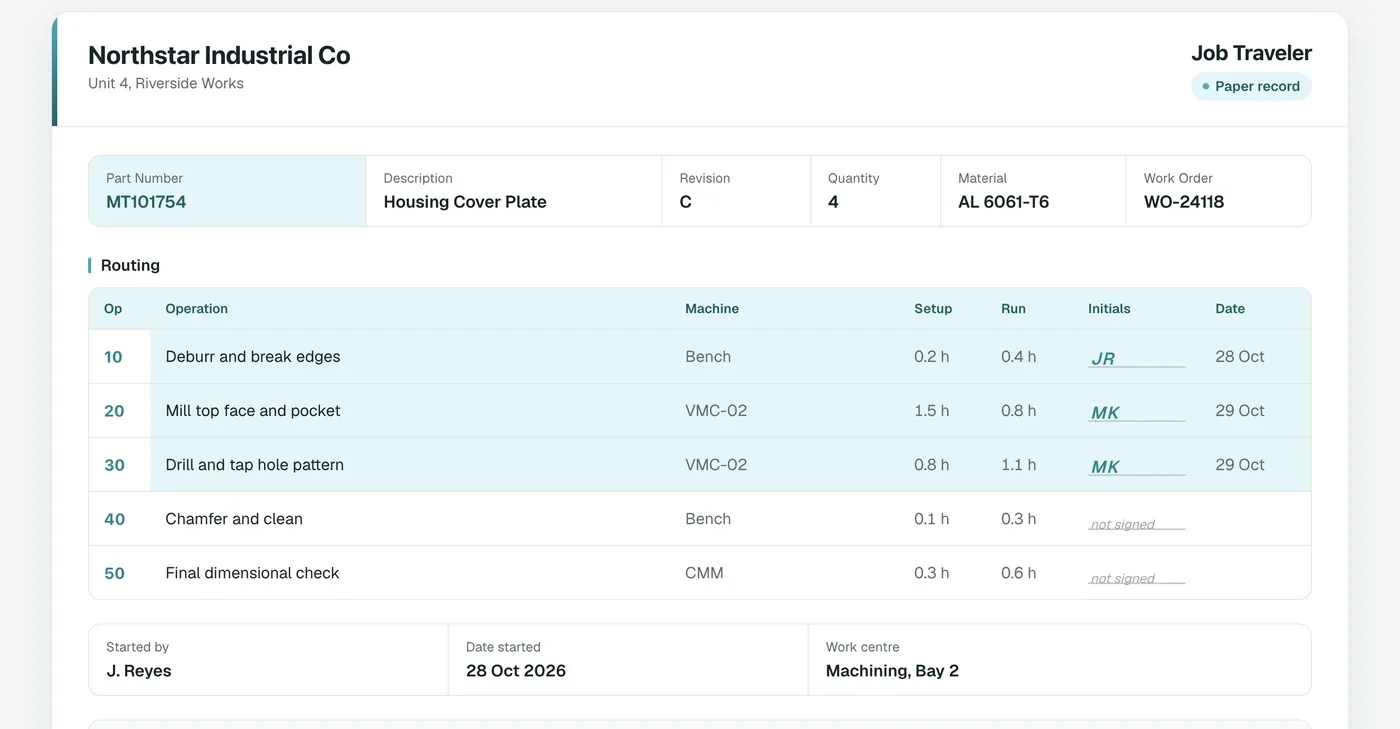Click material value AL 6061-T6
Image resolution: width=1400 pixels, height=729 pixels.
[1003, 202]
